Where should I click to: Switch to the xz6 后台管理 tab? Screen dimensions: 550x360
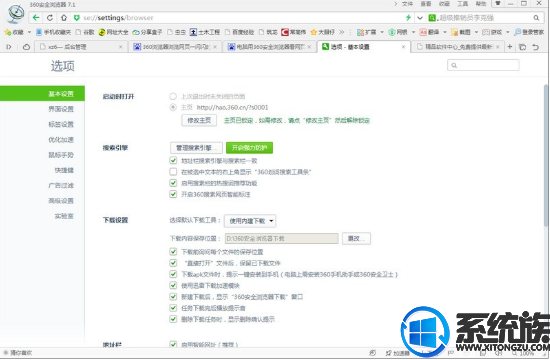(80, 47)
